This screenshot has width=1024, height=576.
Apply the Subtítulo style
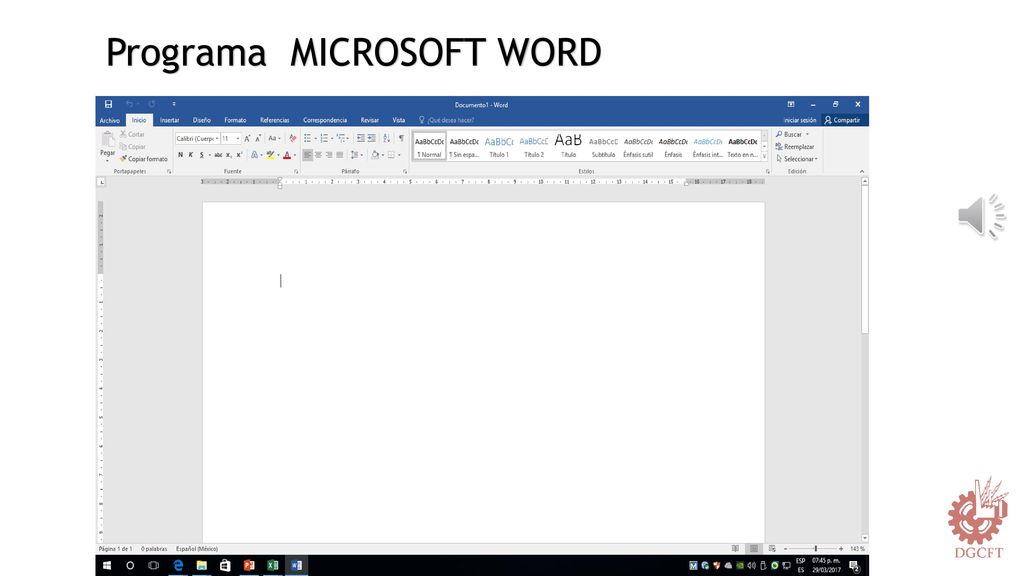[603, 146]
